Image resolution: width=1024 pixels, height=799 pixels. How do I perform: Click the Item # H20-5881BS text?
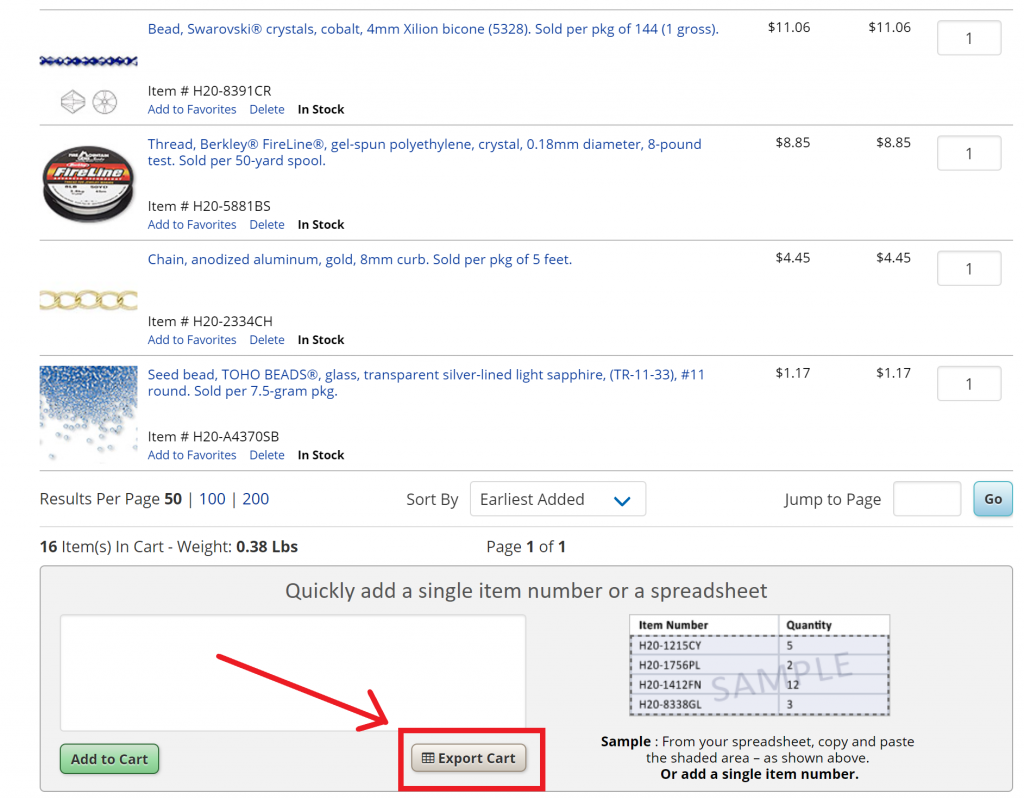(x=209, y=206)
